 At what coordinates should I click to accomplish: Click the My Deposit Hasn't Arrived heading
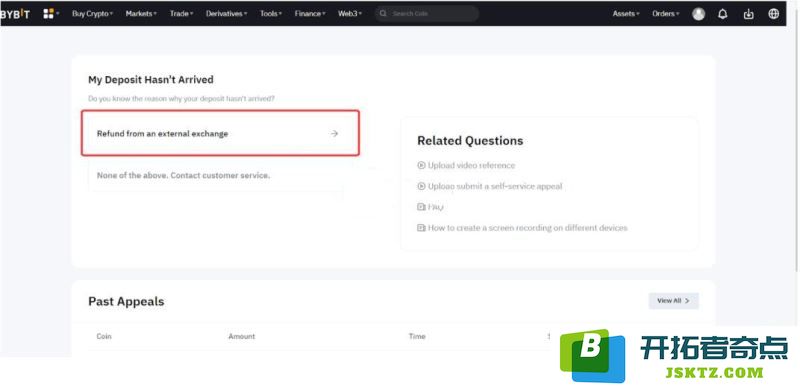point(151,80)
